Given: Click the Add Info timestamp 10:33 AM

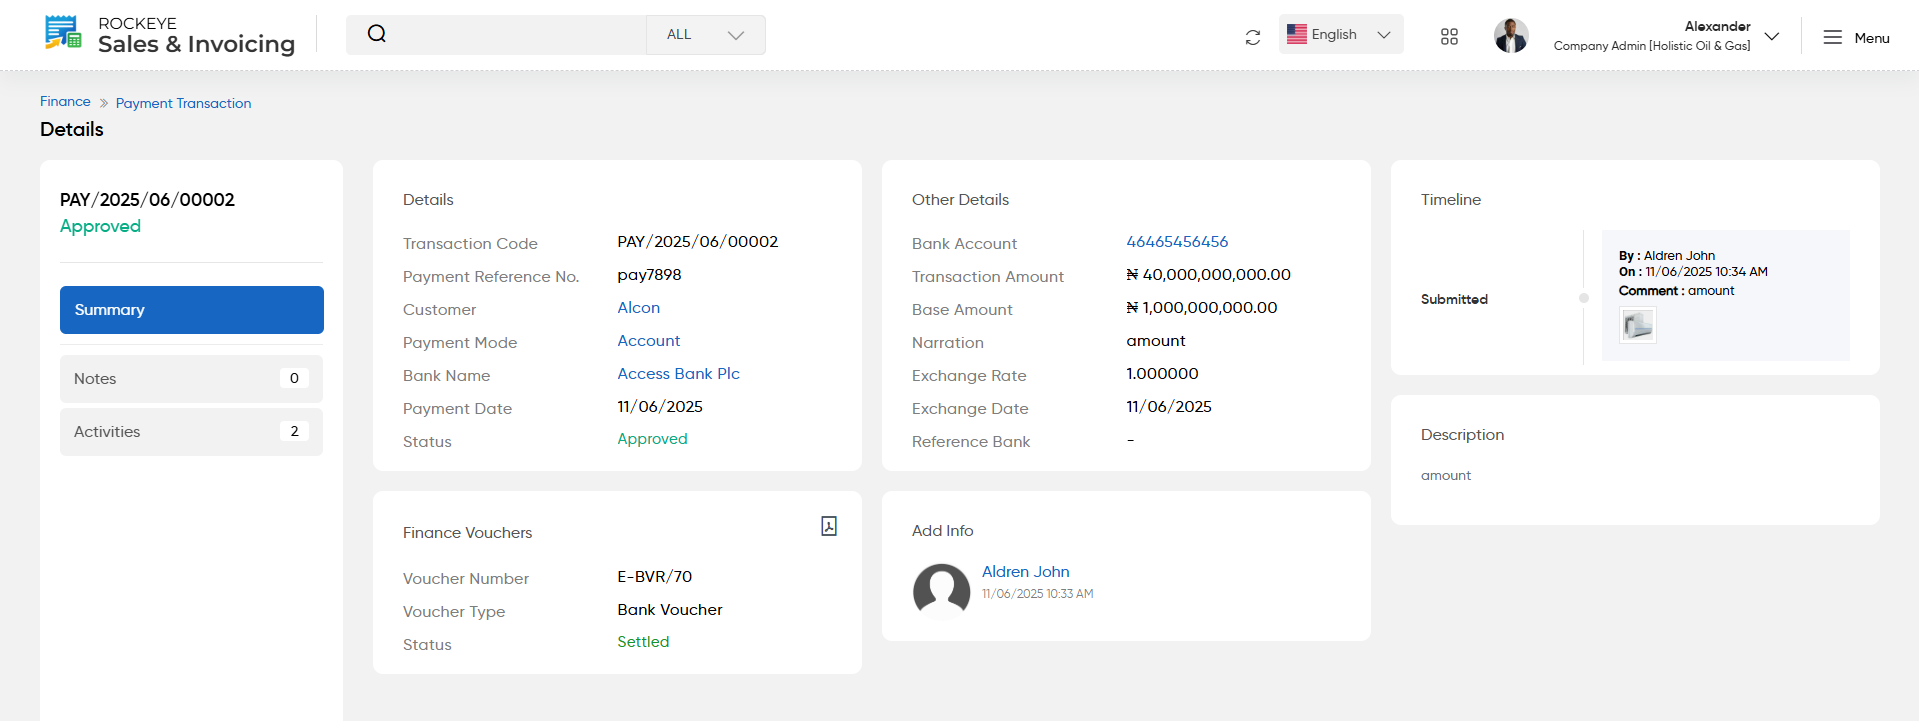Looking at the screenshot, I should pyautogui.click(x=1037, y=594).
